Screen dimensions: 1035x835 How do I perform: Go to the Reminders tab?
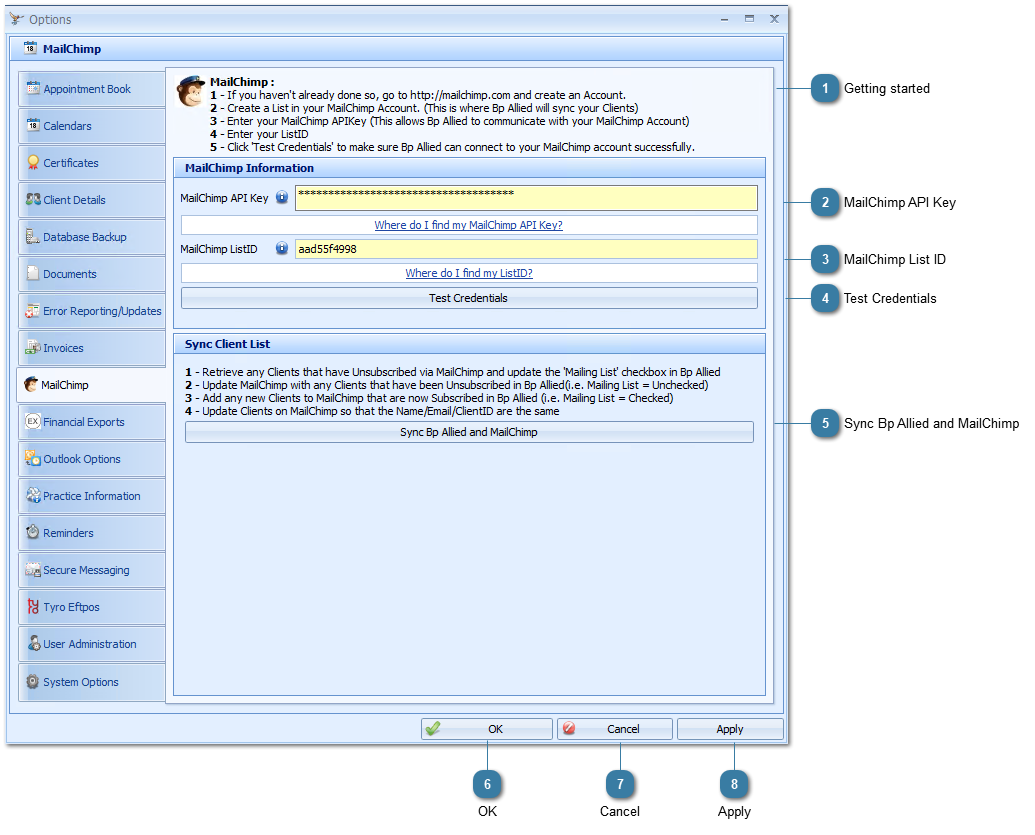pos(92,533)
